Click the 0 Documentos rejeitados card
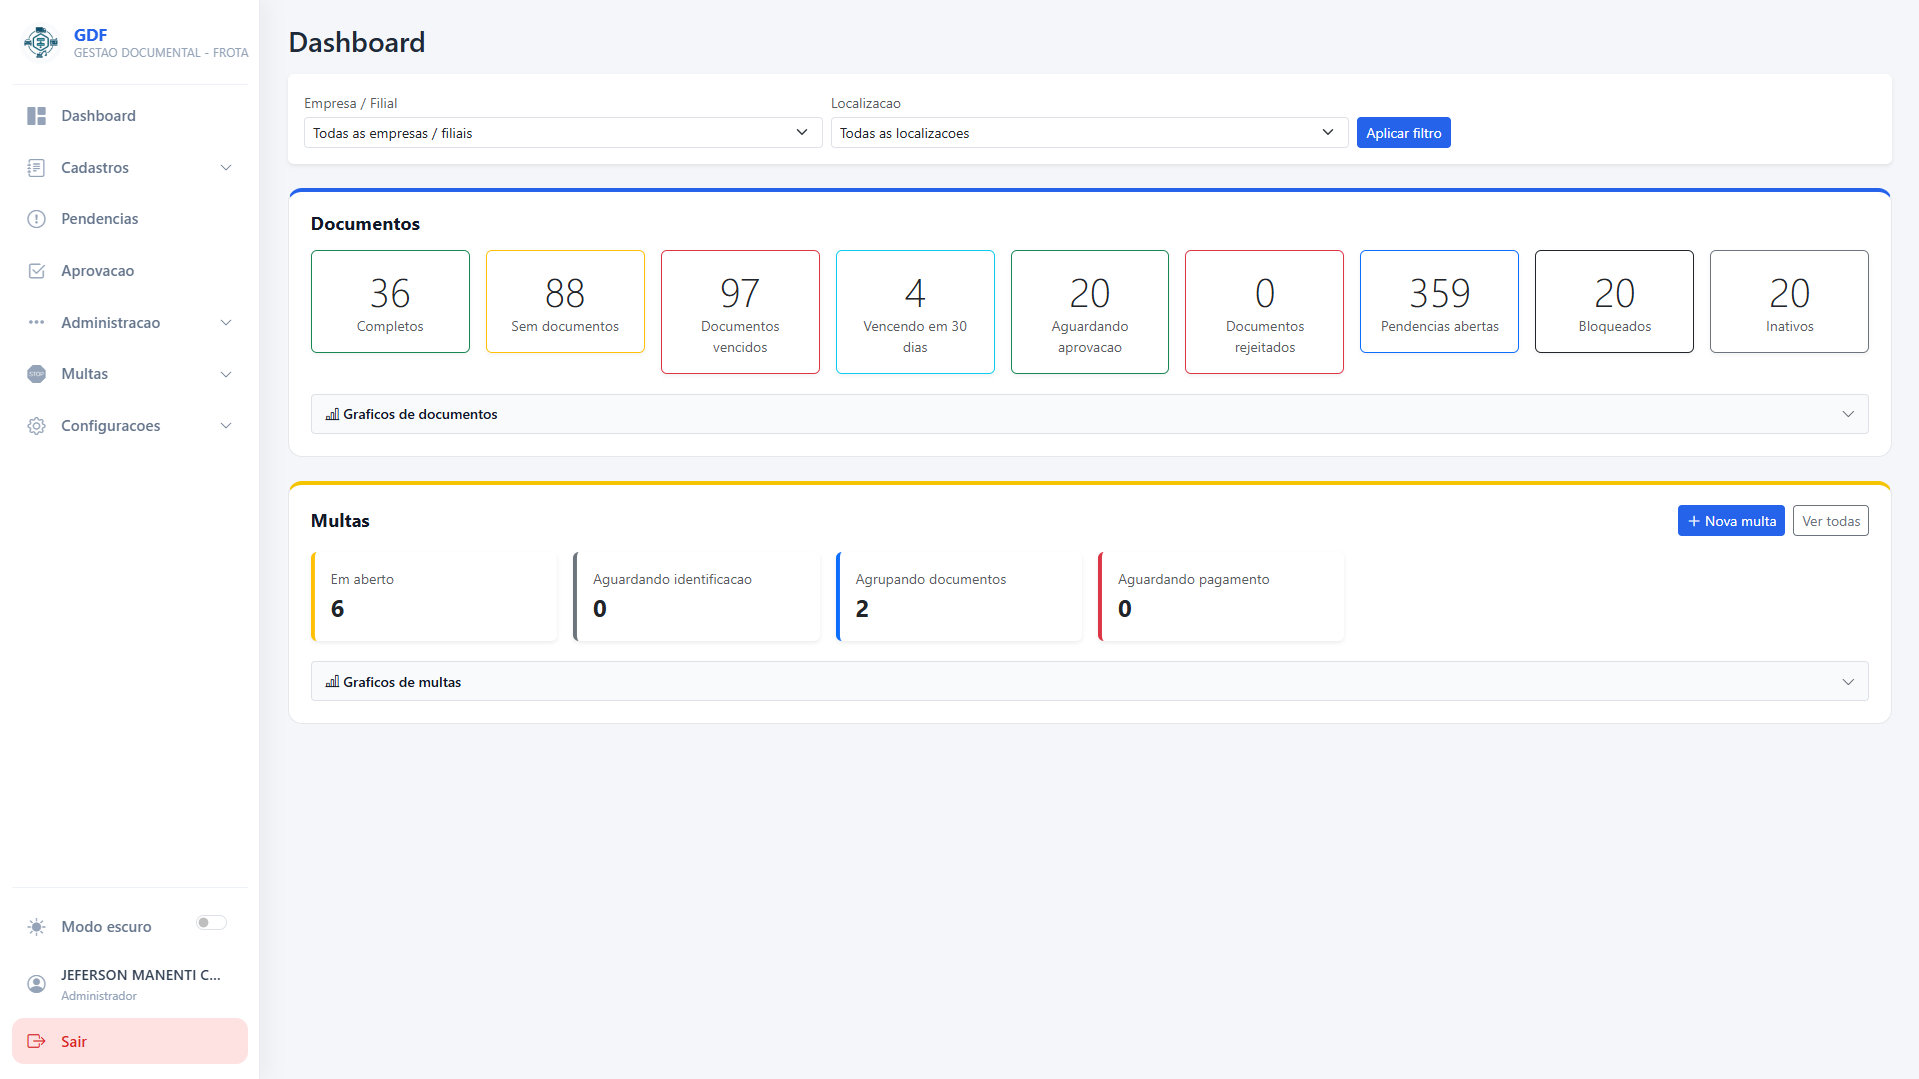 [1264, 312]
